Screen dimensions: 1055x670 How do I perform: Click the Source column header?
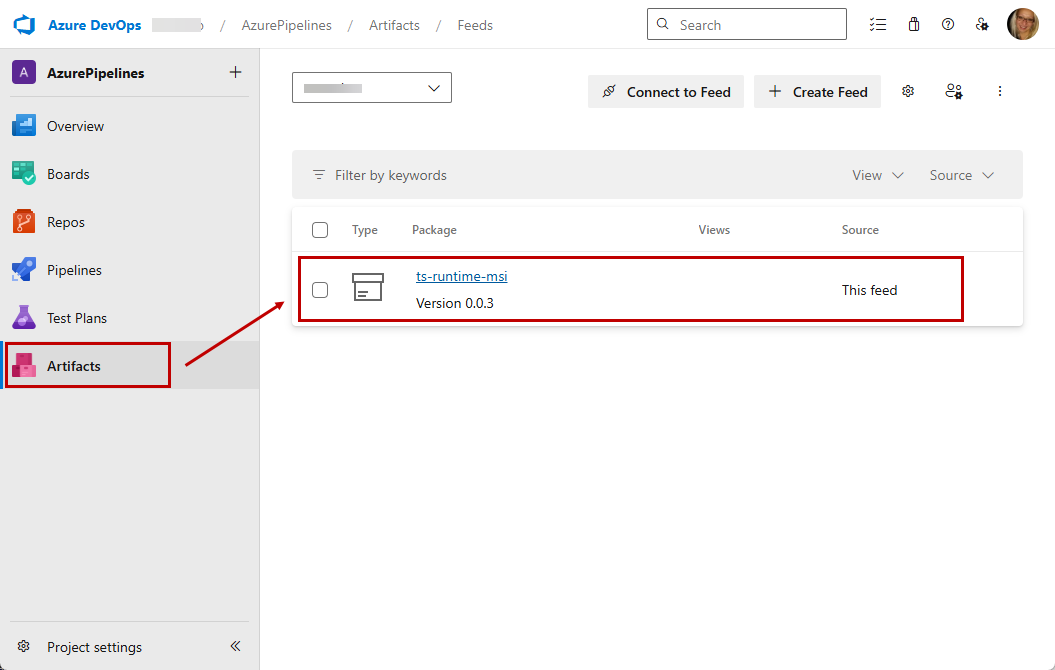(860, 229)
